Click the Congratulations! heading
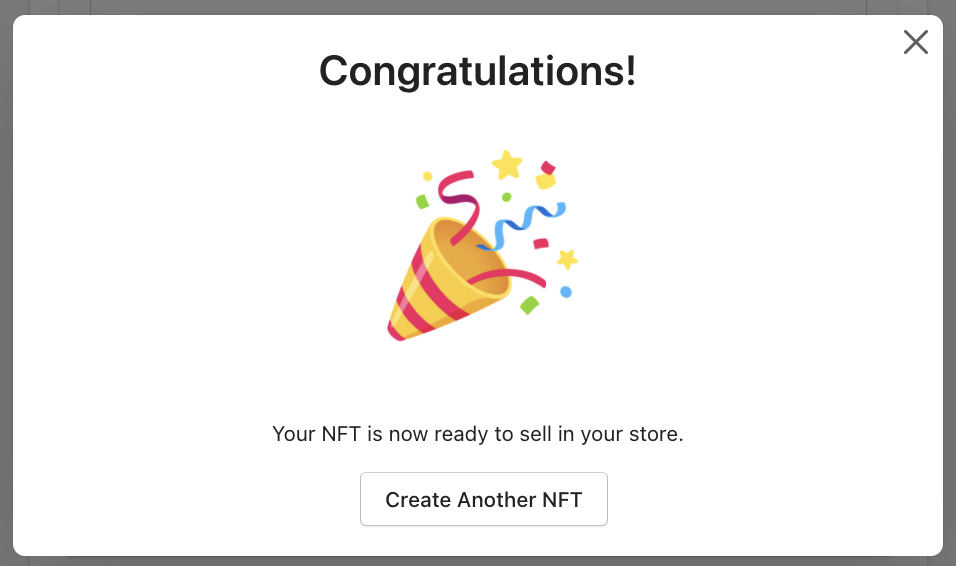This screenshot has width=956, height=566. click(x=477, y=70)
